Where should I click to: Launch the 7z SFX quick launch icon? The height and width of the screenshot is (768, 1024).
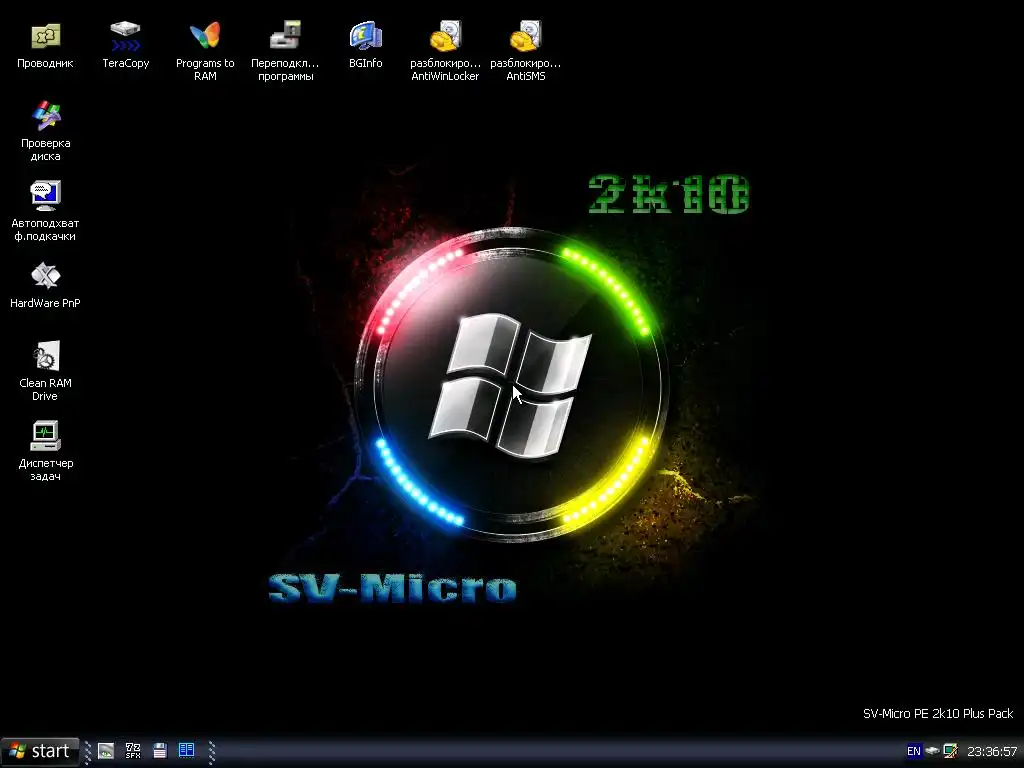tap(133, 751)
